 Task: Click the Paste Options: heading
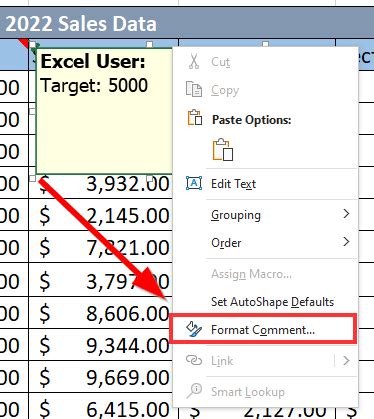pyautogui.click(x=252, y=120)
